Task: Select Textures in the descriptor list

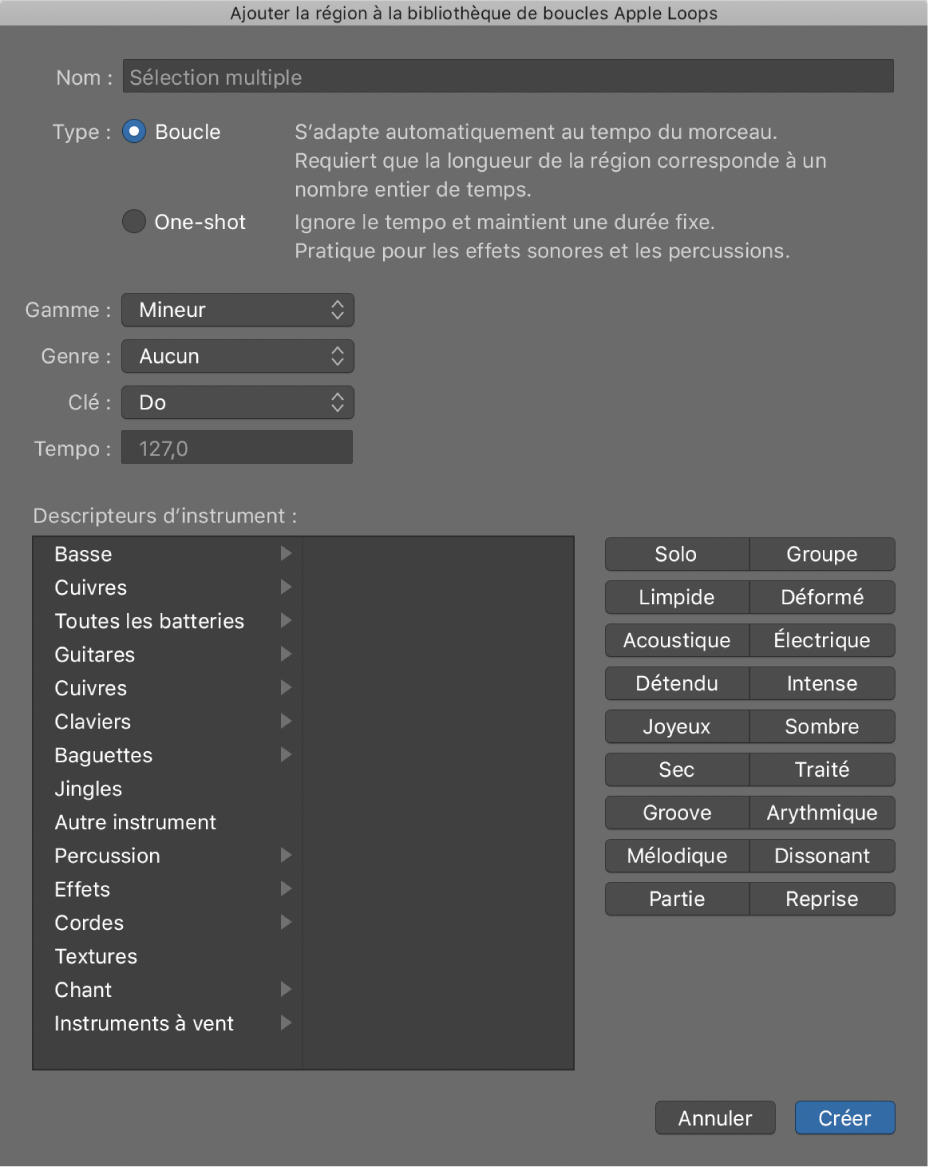Action: pyautogui.click(x=96, y=956)
